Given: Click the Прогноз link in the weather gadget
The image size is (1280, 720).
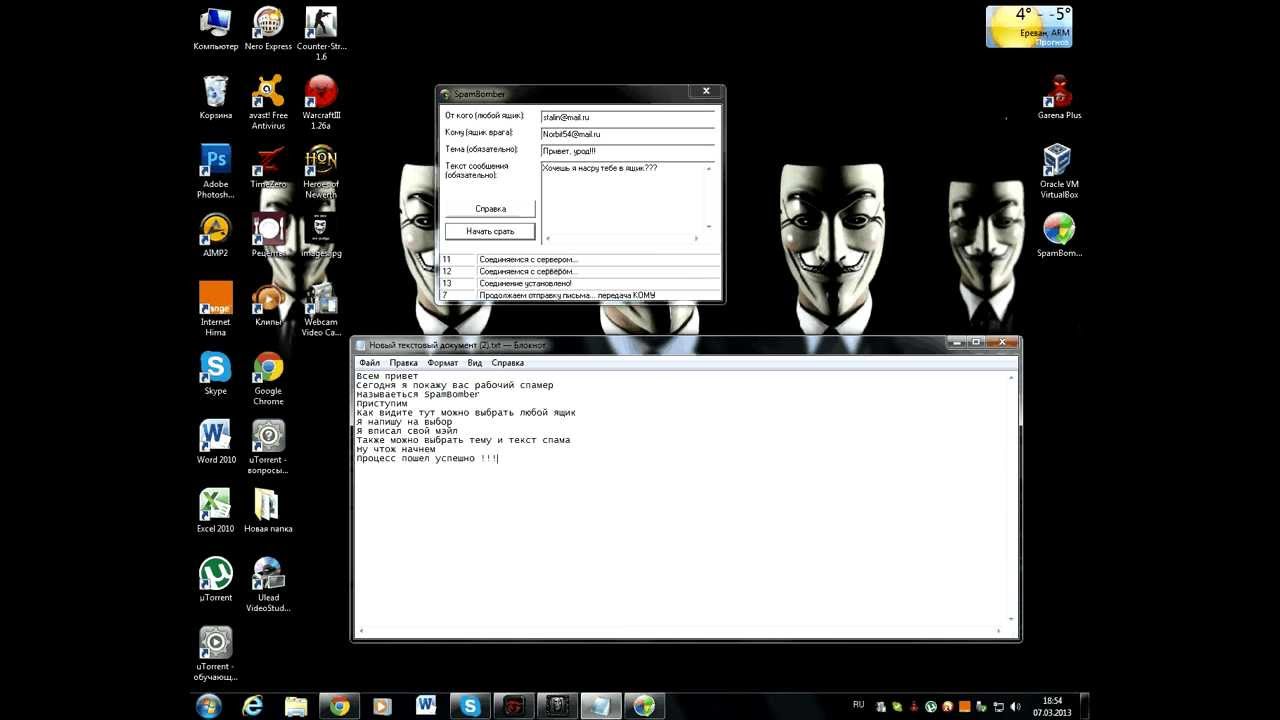Looking at the screenshot, I should point(1052,43).
